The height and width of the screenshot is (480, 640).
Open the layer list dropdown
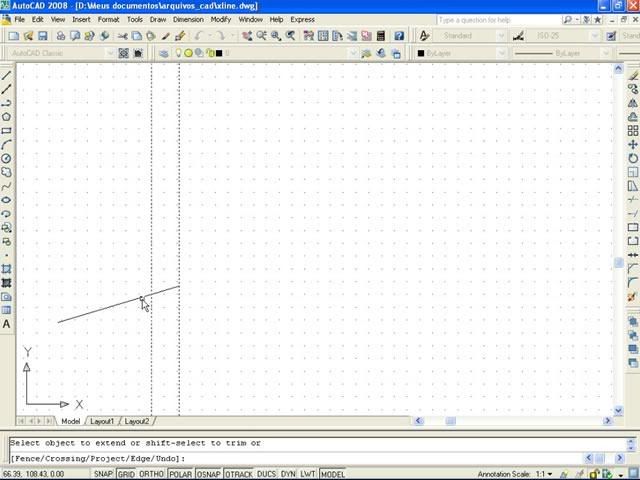pos(353,53)
